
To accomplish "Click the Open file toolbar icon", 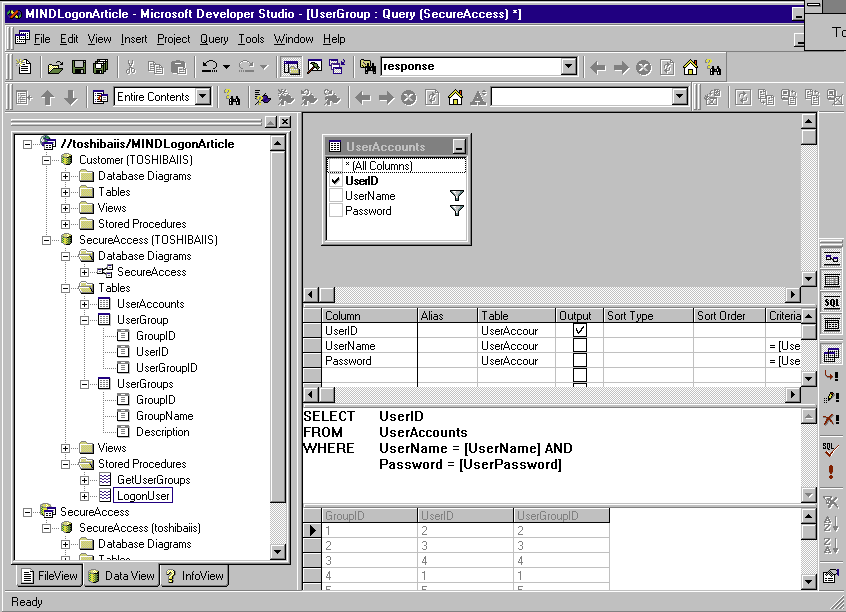I will tap(55, 67).
